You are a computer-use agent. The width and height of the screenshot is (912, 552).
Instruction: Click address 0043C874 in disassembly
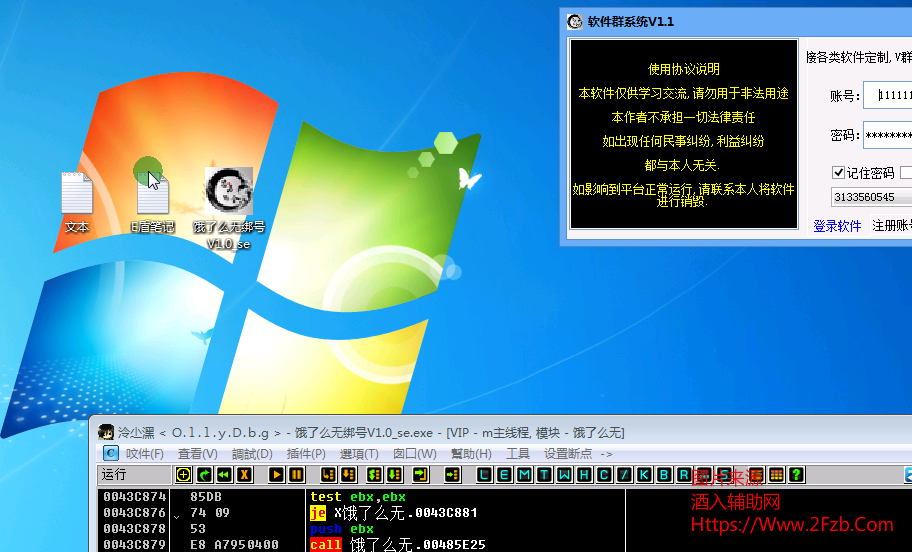click(x=134, y=497)
